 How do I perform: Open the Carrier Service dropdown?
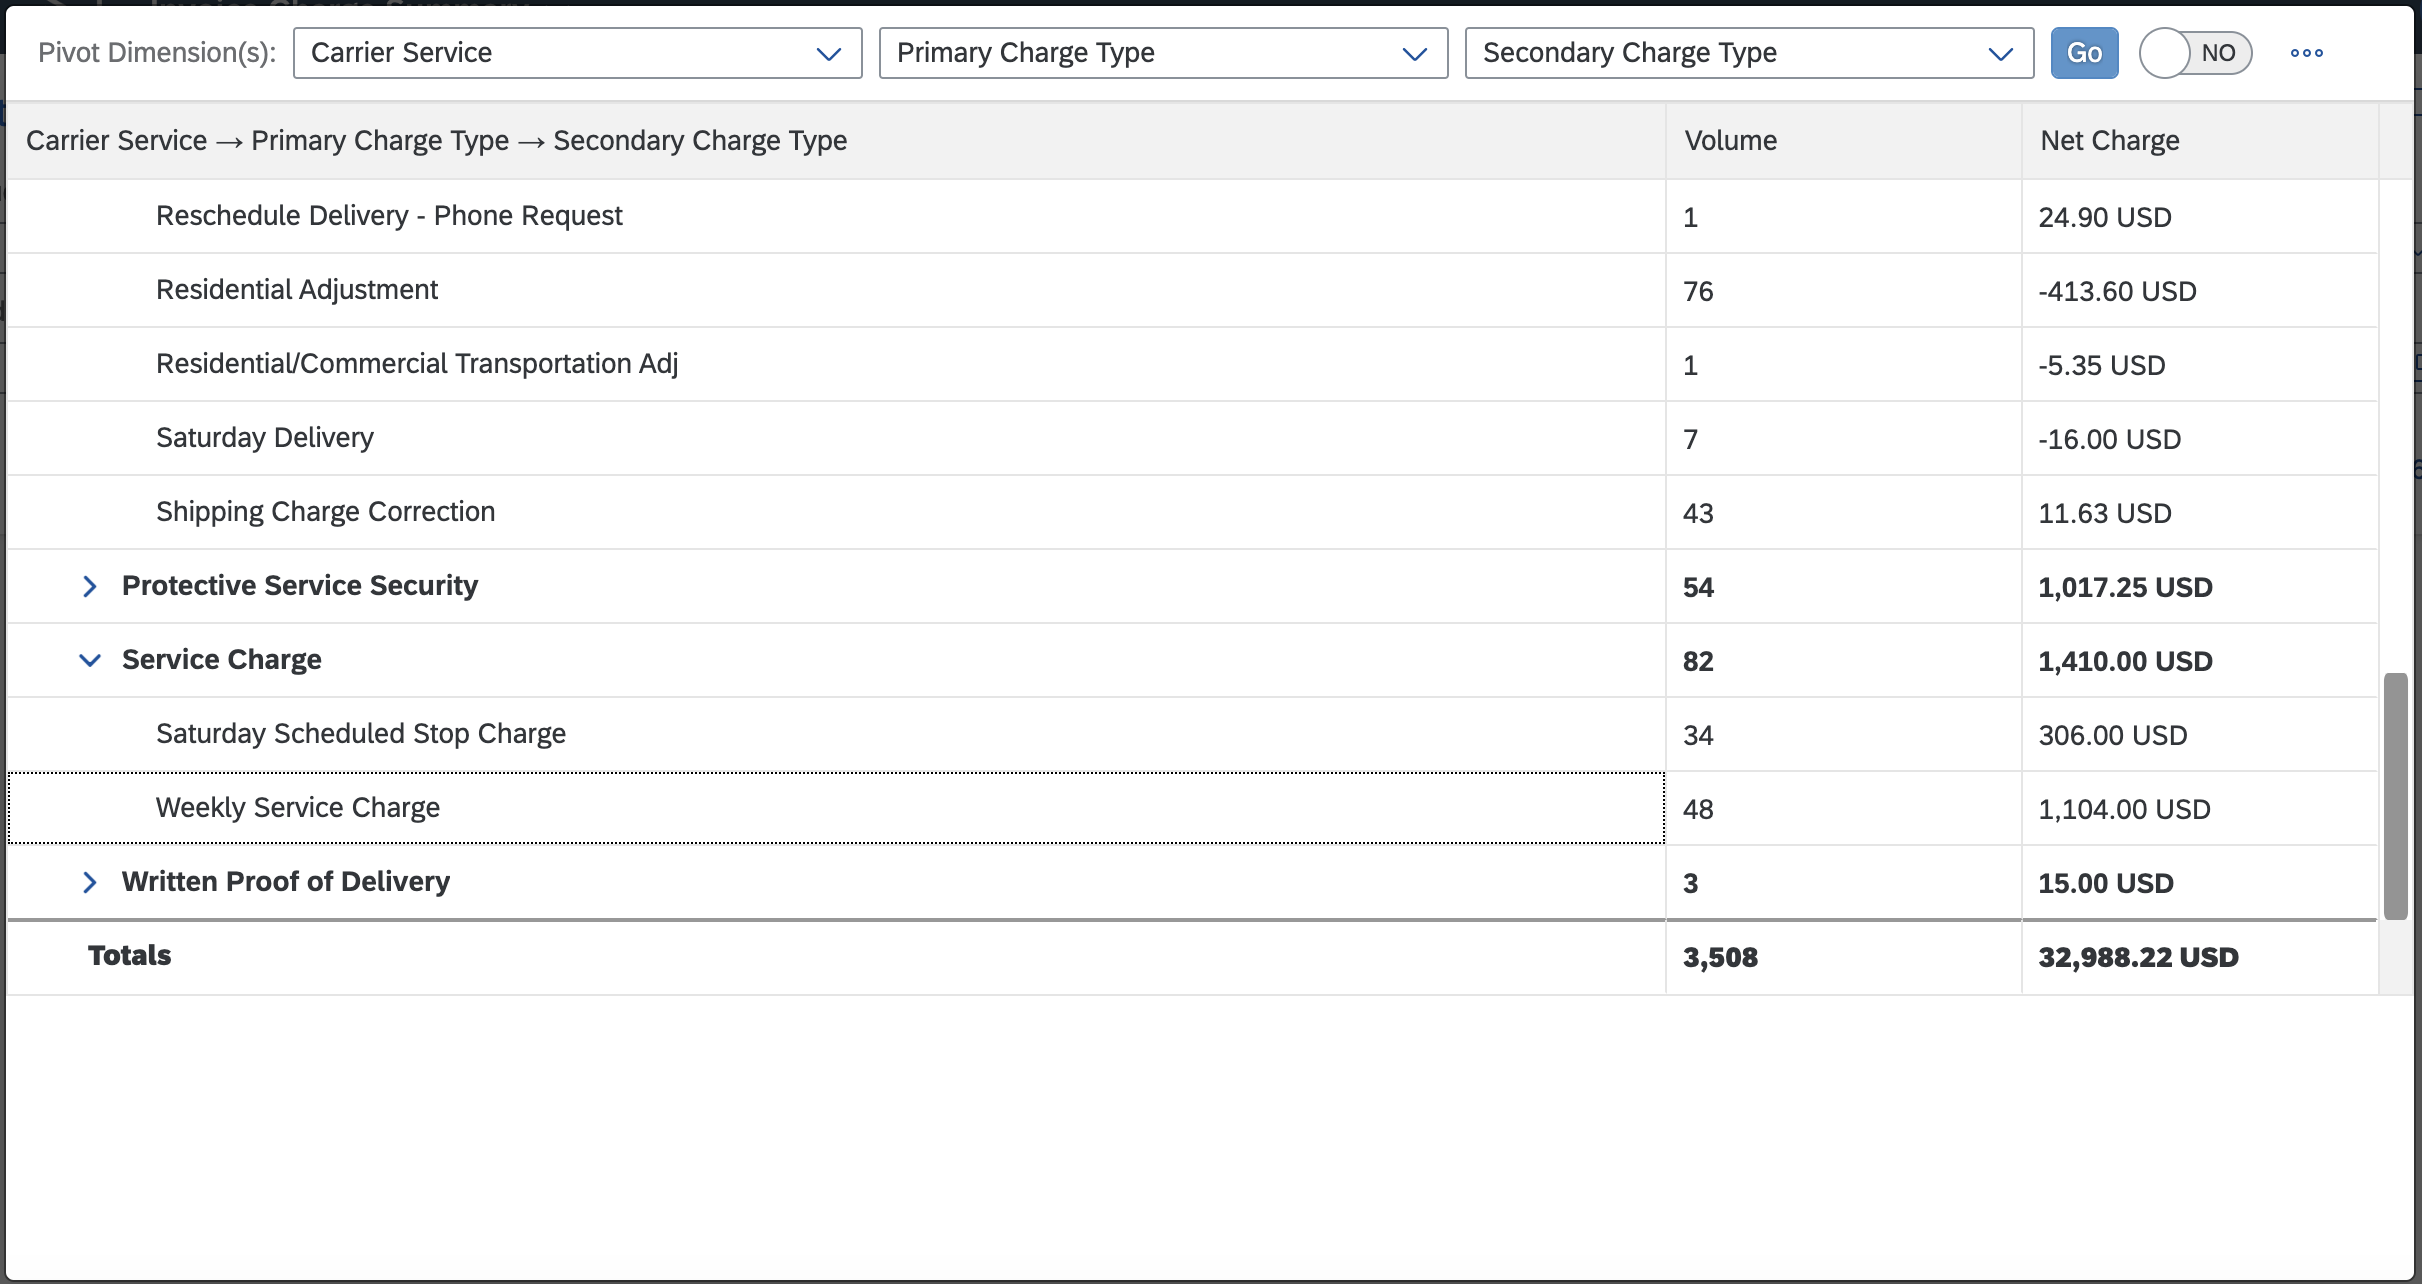pos(577,53)
